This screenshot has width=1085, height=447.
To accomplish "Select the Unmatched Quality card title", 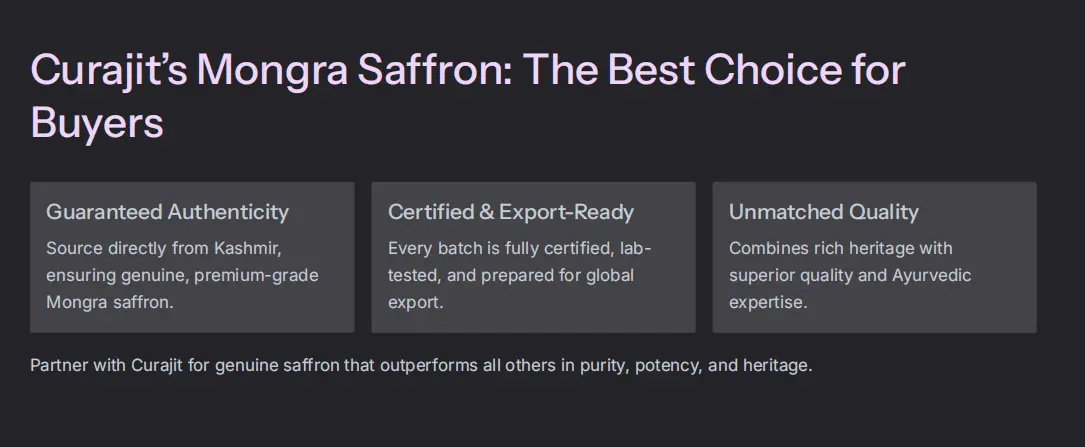I will click(823, 212).
